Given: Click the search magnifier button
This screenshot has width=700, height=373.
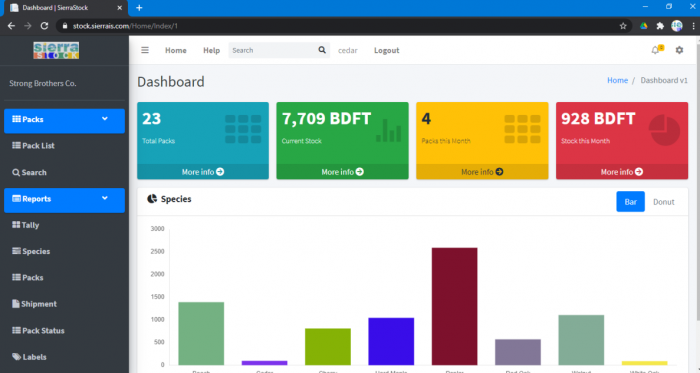Looking at the screenshot, I should 322,50.
